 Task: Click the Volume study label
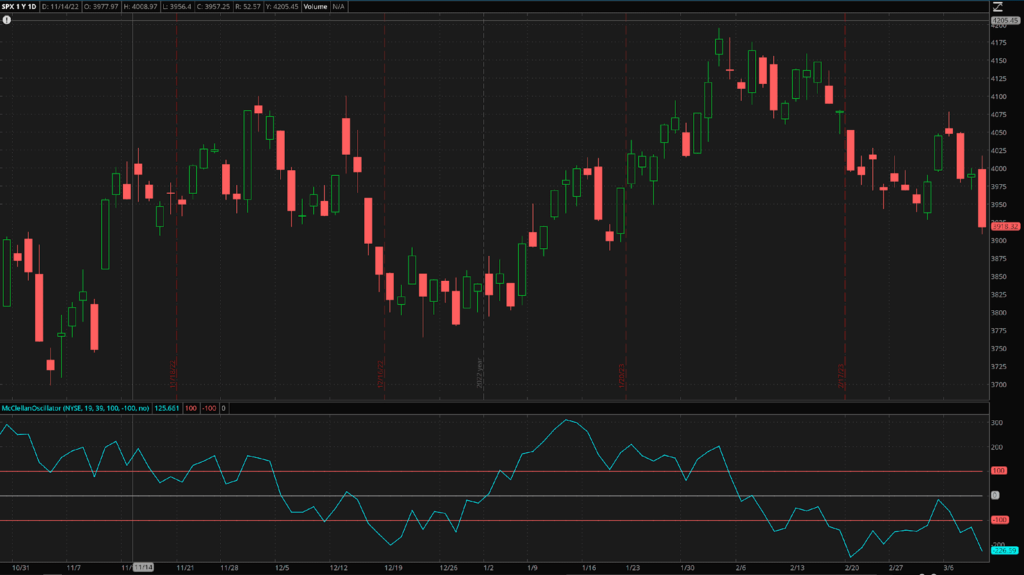point(315,7)
